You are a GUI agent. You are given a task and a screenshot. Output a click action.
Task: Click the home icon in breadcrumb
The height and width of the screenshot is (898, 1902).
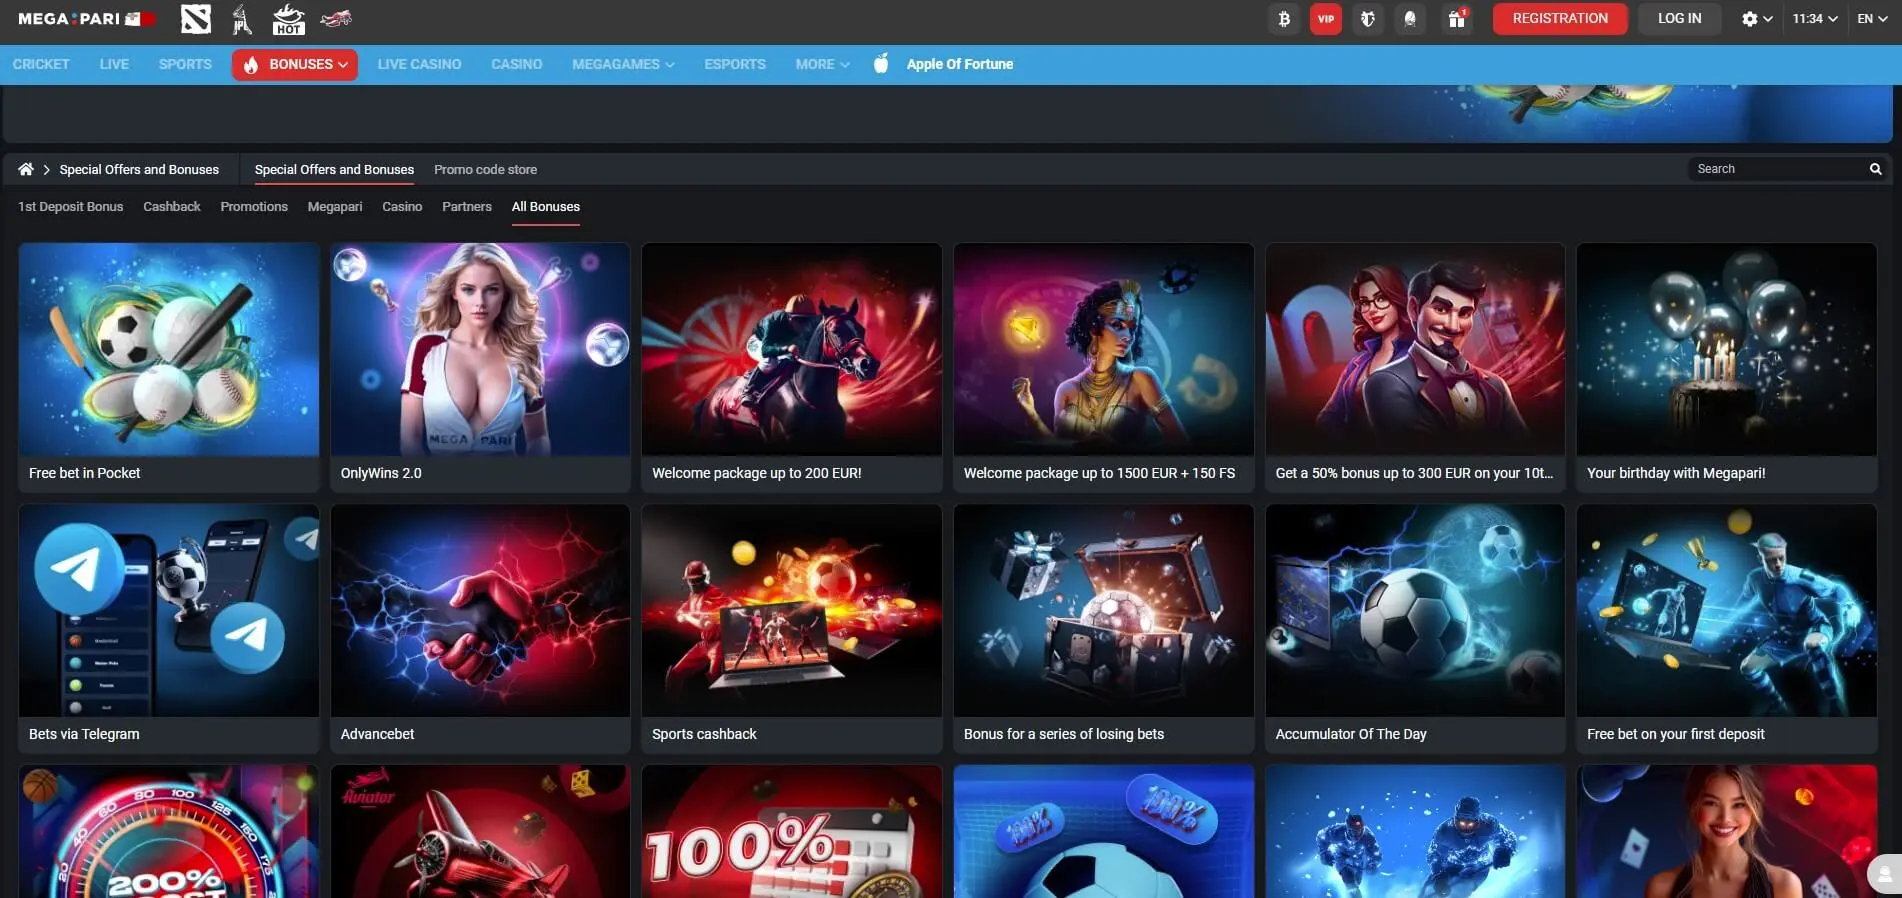click(26, 169)
